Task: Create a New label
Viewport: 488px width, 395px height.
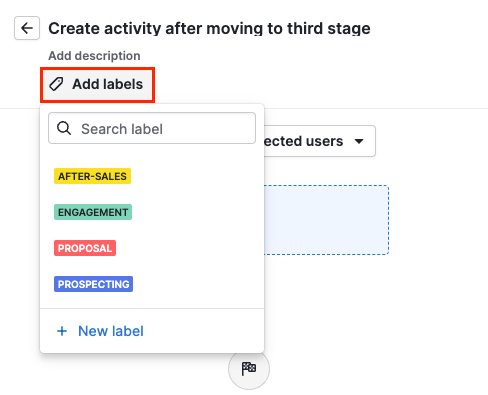Action: click(x=100, y=331)
